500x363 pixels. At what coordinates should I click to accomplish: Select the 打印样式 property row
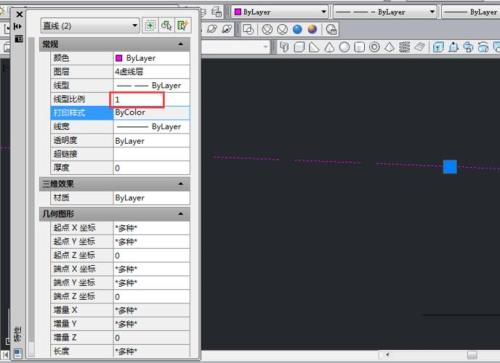(120, 113)
